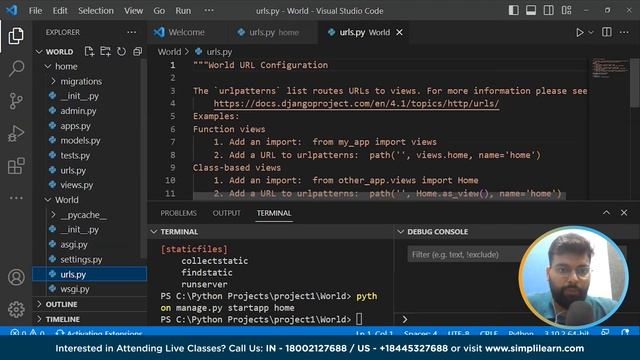Open the Run menu
Viewport: 640px width, 360px height.
click(183, 11)
